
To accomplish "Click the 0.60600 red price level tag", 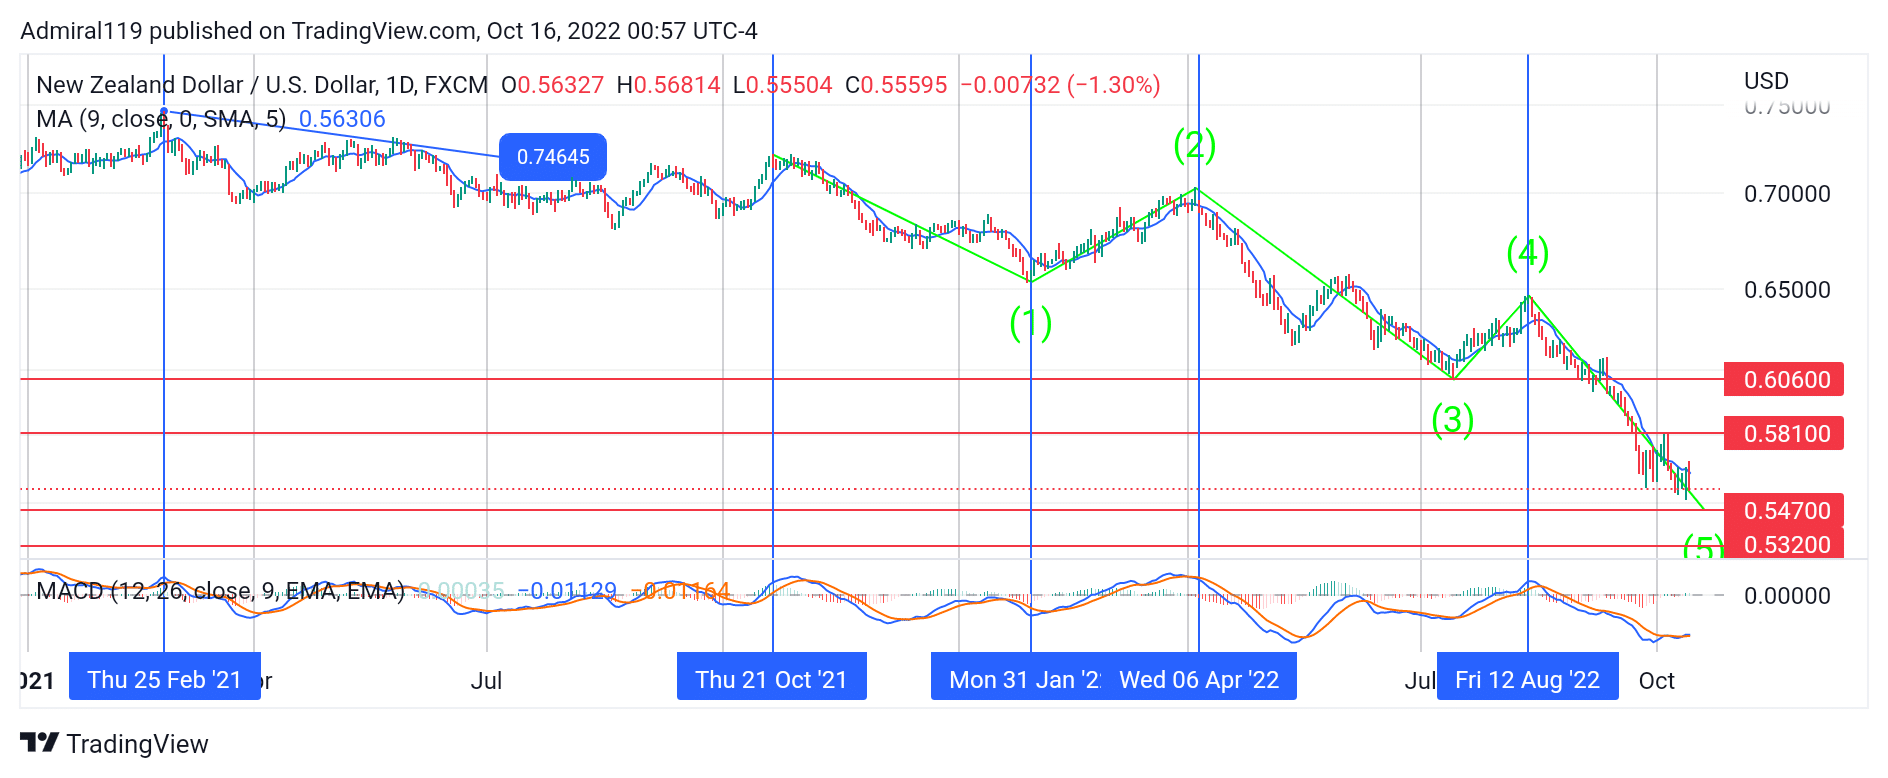I will 1784,380.
